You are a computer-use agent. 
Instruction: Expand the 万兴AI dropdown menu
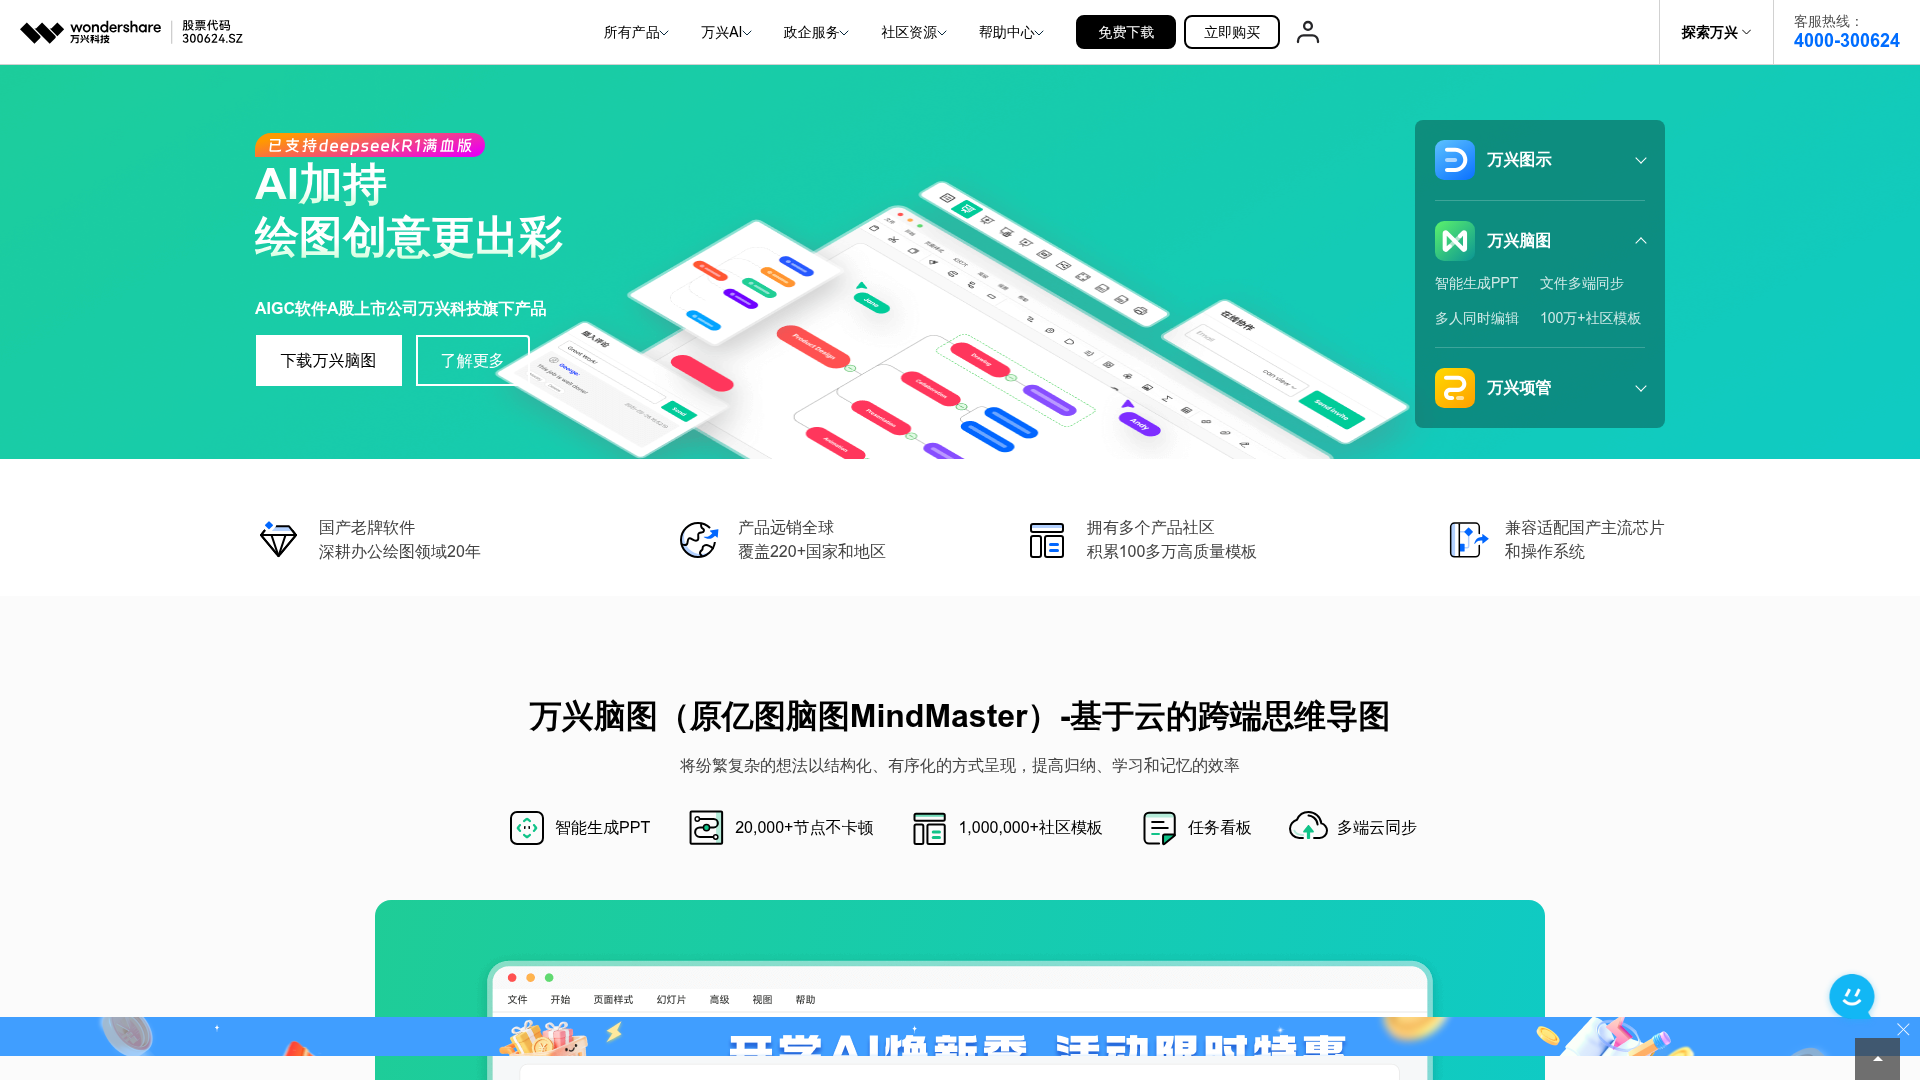click(726, 32)
